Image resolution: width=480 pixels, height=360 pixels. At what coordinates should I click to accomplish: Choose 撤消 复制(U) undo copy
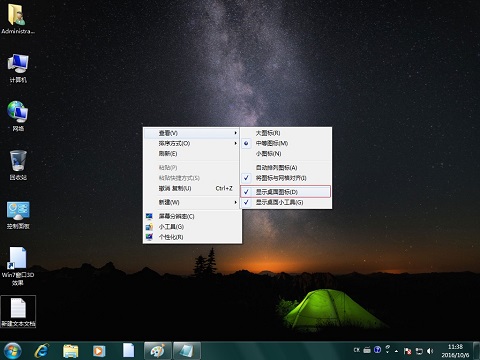point(192,188)
